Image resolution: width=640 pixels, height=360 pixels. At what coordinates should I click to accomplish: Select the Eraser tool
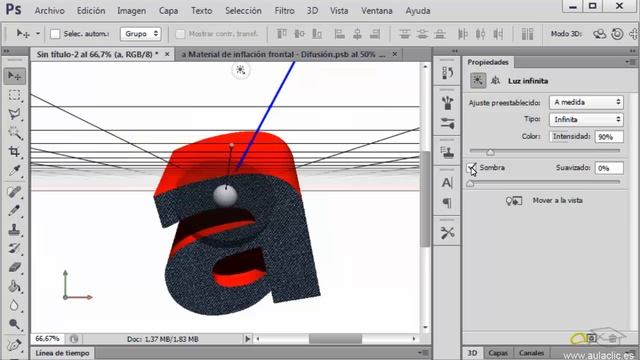15,267
